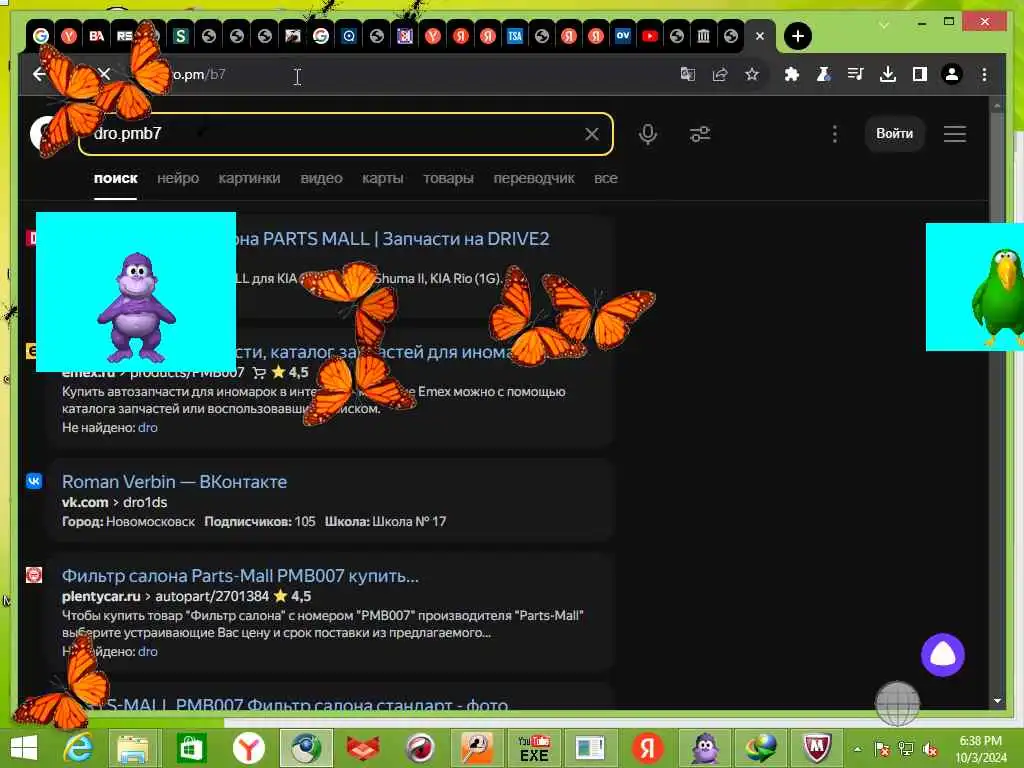This screenshot has width=1024, height=768.
Task: Expand the все tab list
Action: pyautogui.click(x=605, y=178)
